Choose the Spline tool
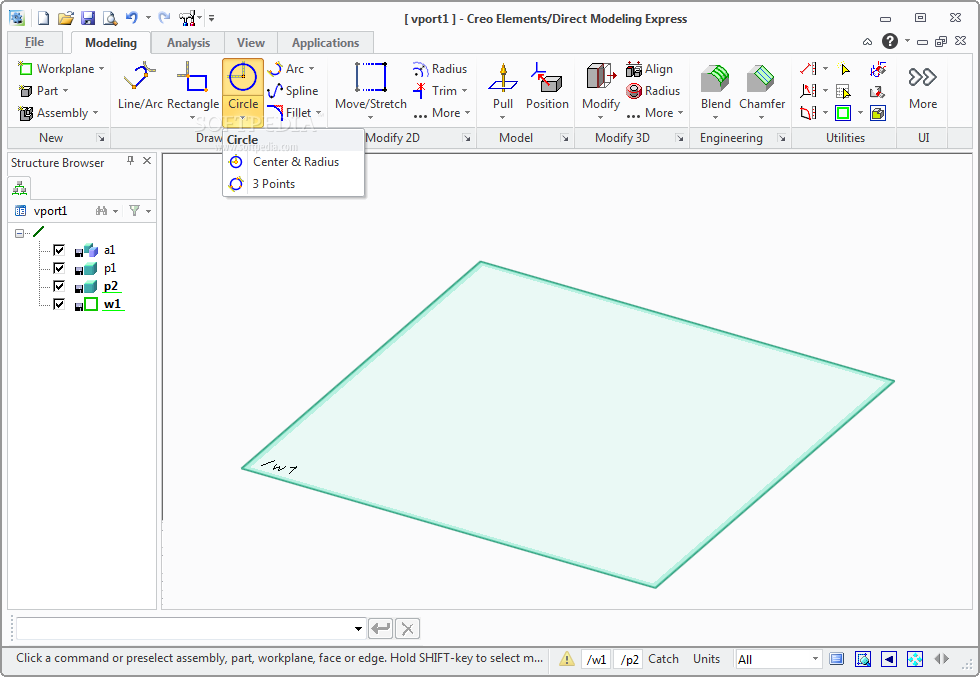Viewport: 980px width, 677px height. tap(293, 91)
